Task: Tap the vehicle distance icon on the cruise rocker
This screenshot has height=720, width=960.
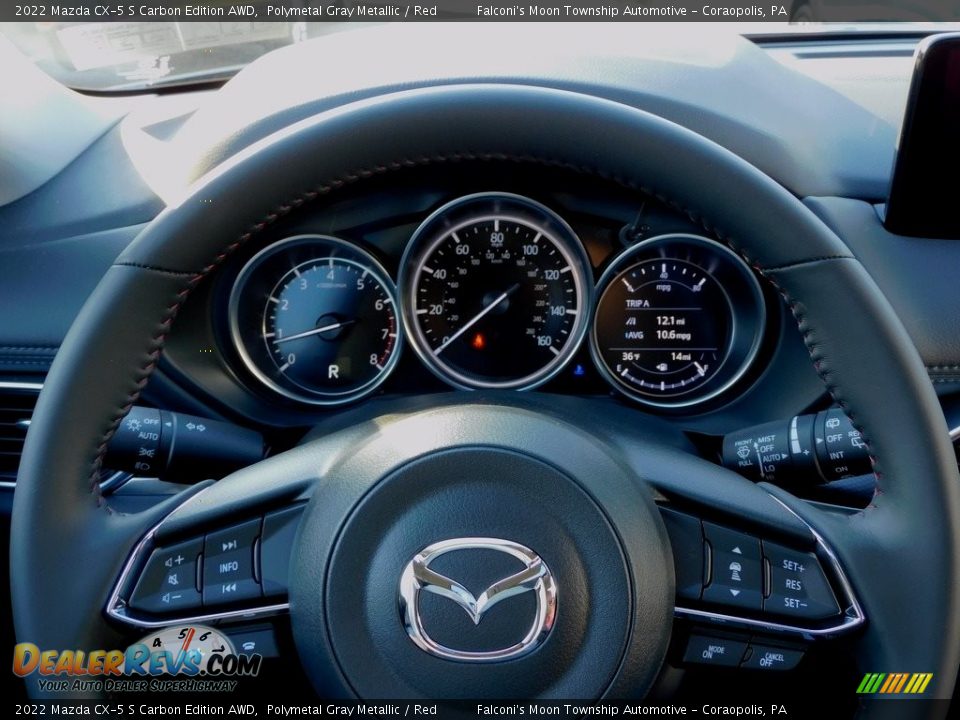Action: point(736,571)
